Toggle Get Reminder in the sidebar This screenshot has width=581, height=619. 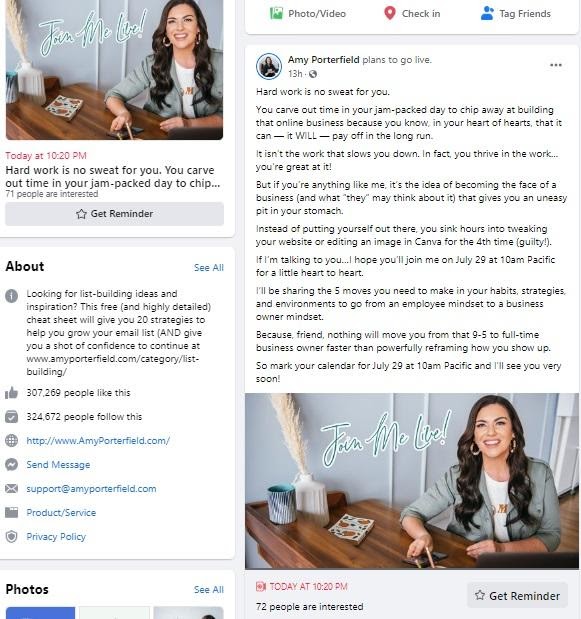(x=114, y=214)
